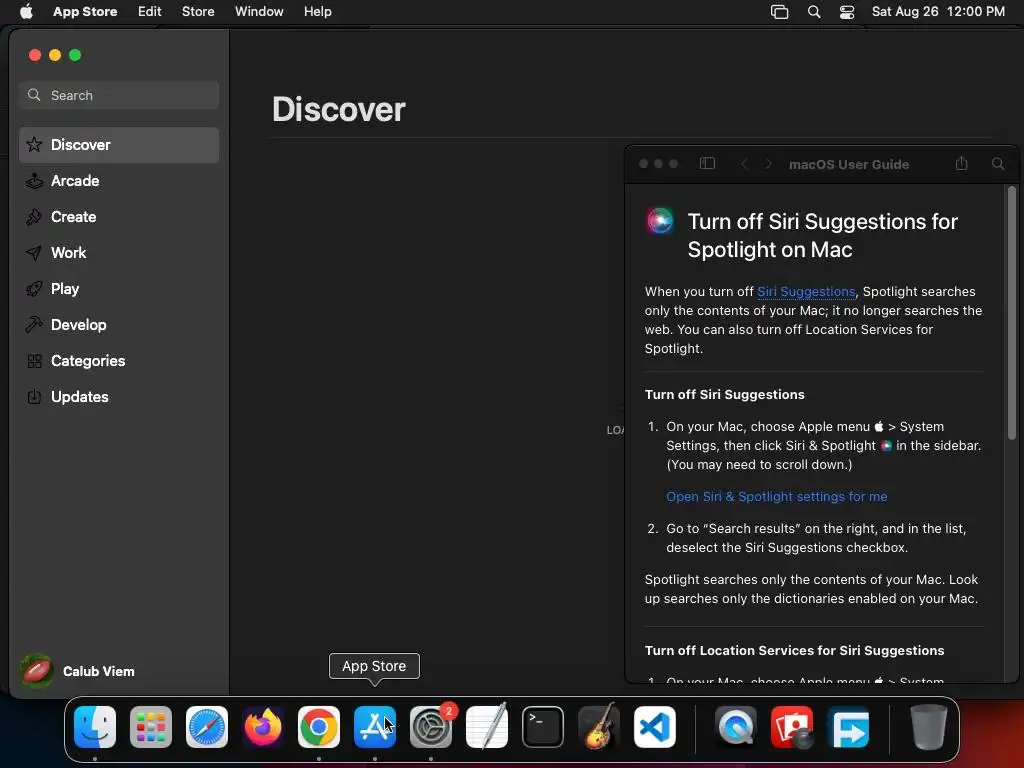Follow the Siri Suggestions link
1024x768 pixels.
(x=806, y=291)
